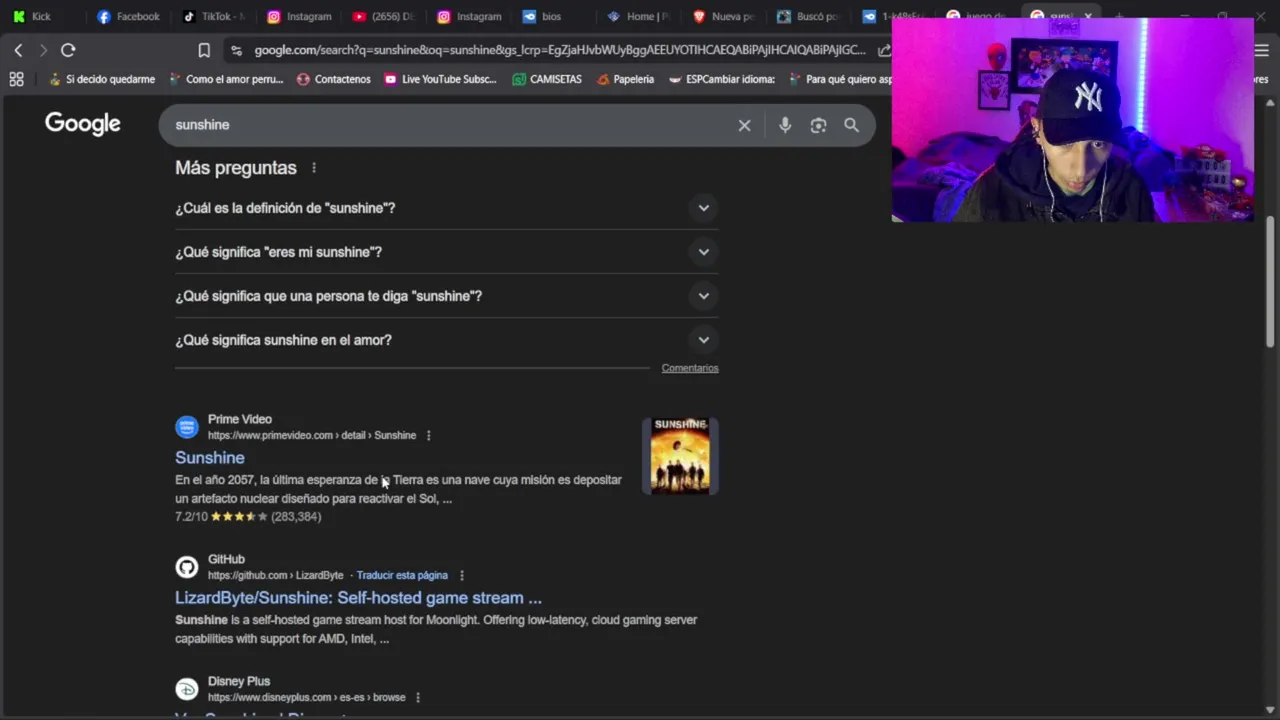The height and width of the screenshot is (720, 1280).
Task: Search by image using the lens icon
Action: pos(818,125)
